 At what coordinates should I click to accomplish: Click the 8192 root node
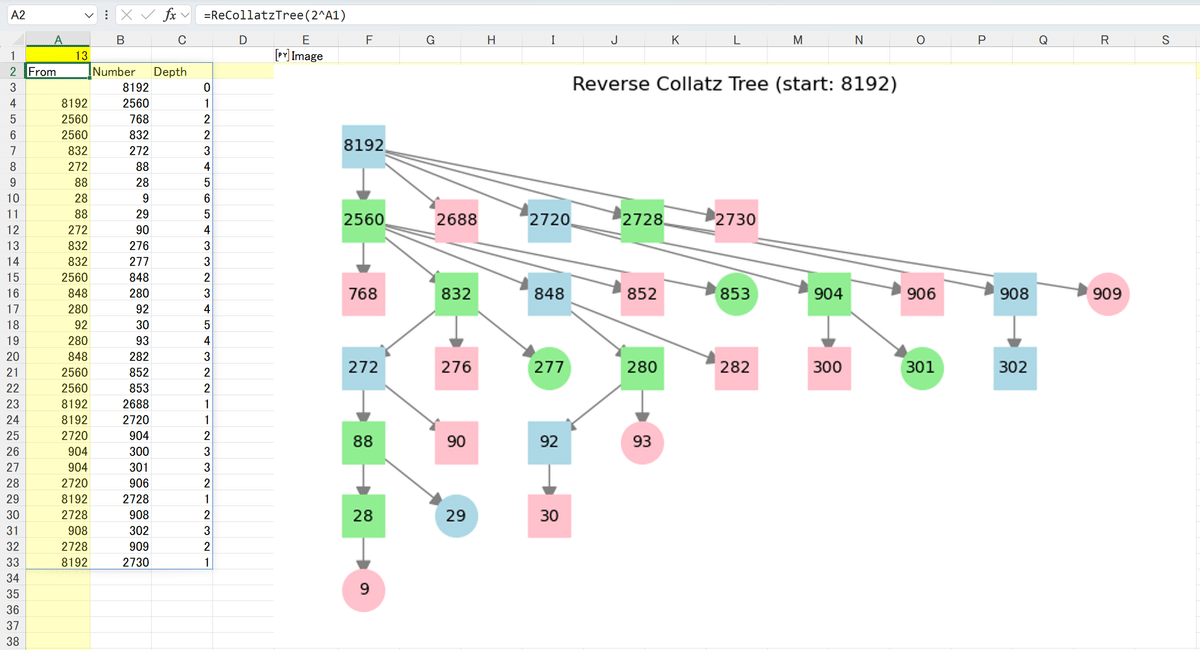363,146
